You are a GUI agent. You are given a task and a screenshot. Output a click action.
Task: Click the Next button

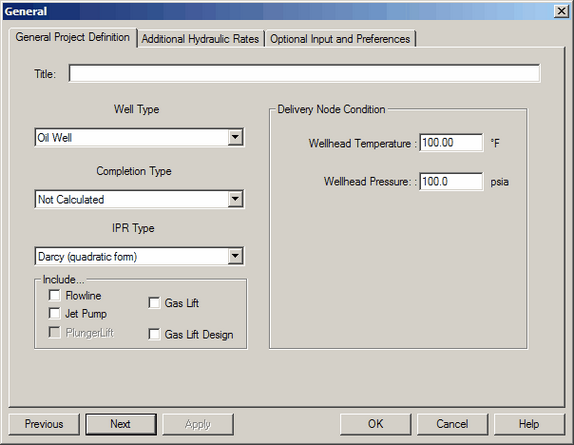pyautogui.click(x=120, y=424)
